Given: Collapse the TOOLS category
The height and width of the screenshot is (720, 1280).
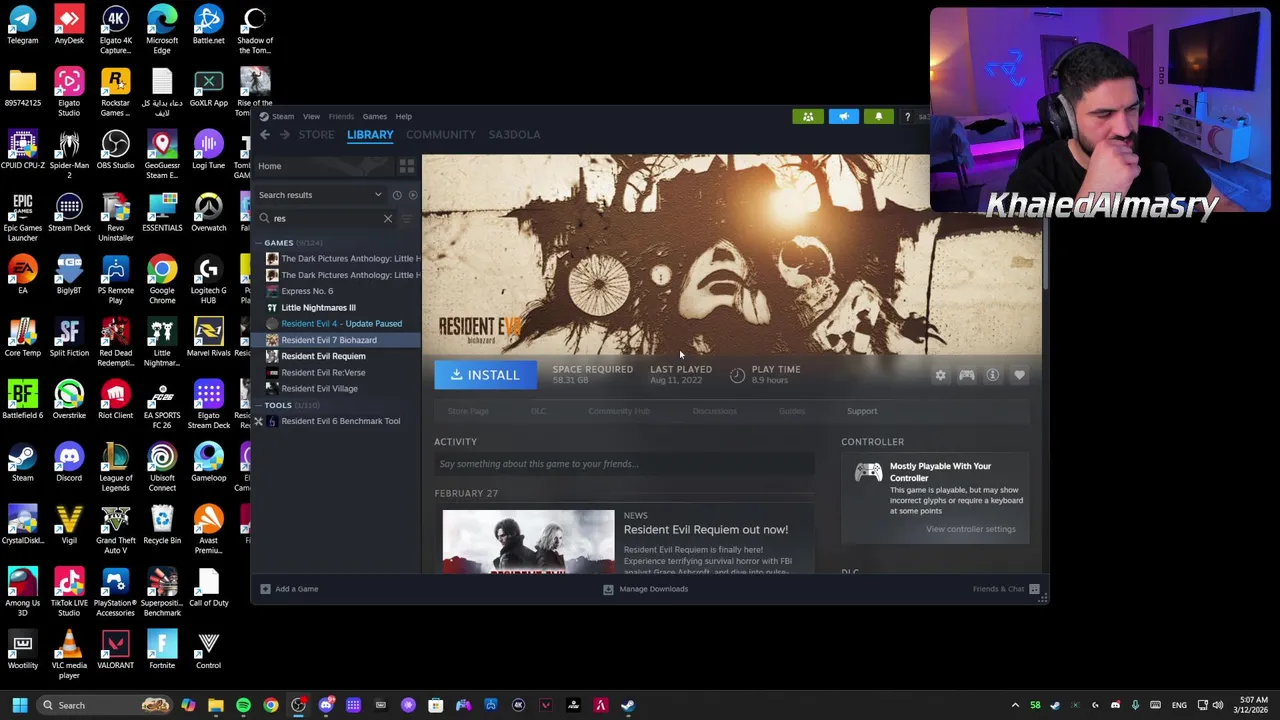Looking at the screenshot, I should [x=259, y=405].
